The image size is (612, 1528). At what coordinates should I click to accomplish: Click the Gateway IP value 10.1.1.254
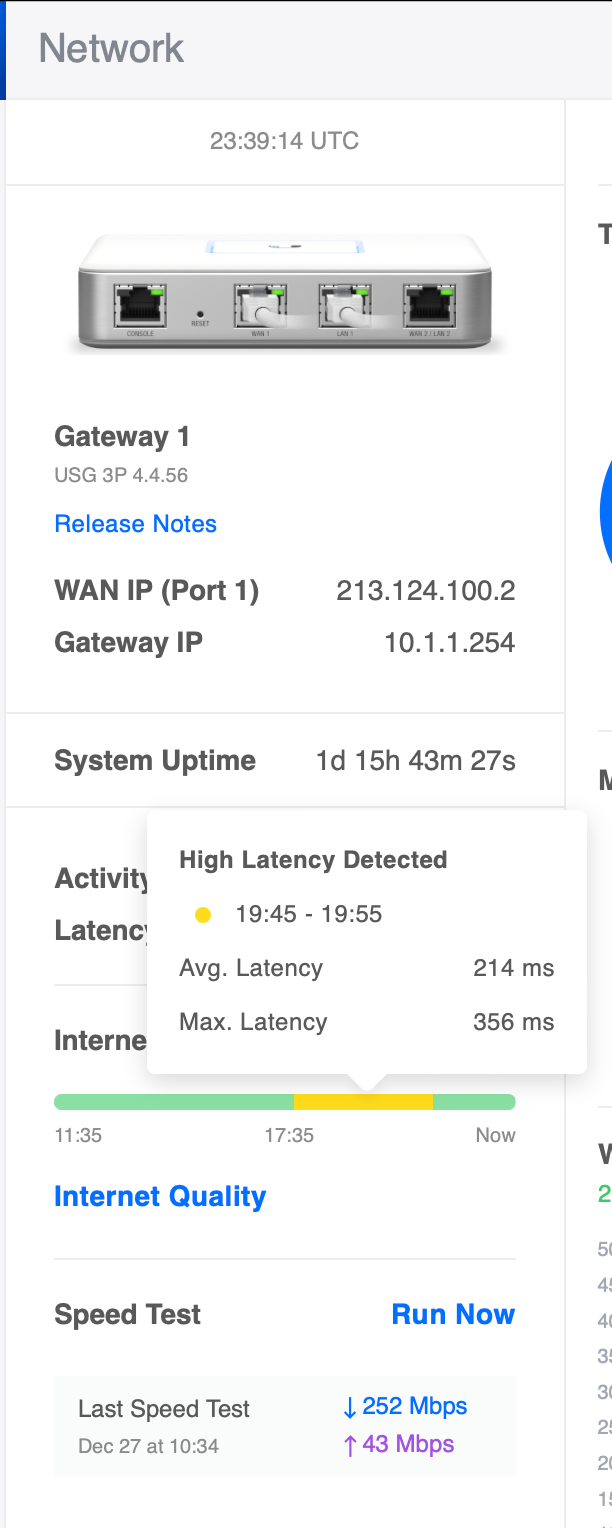click(x=449, y=642)
